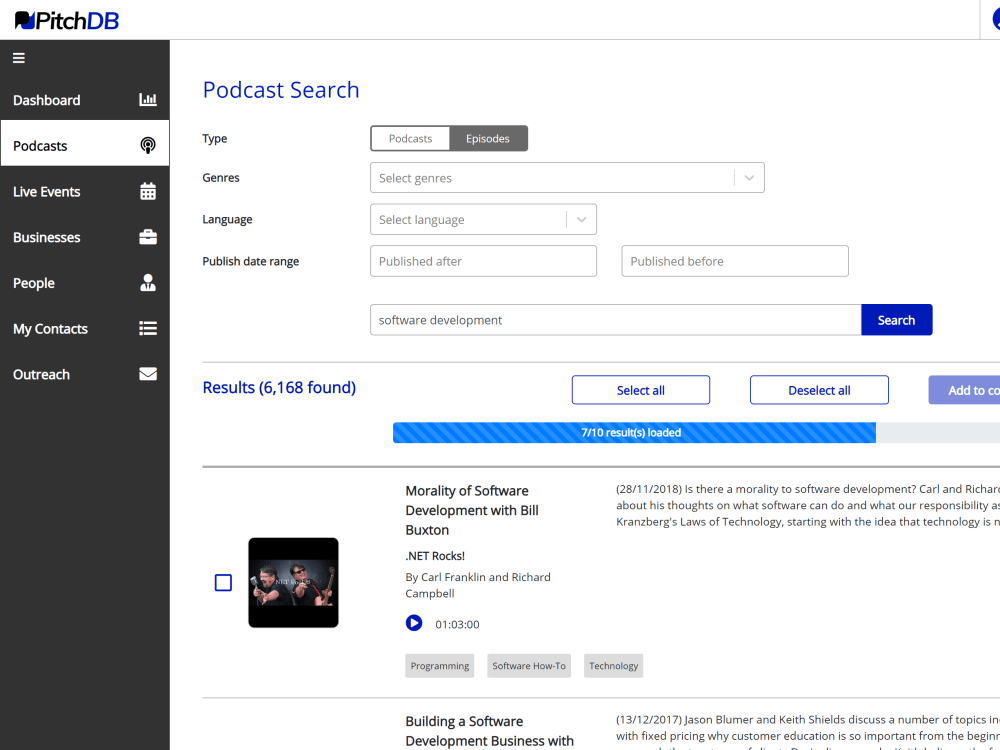Open Dashboard in the sidebar

[85, 100]
